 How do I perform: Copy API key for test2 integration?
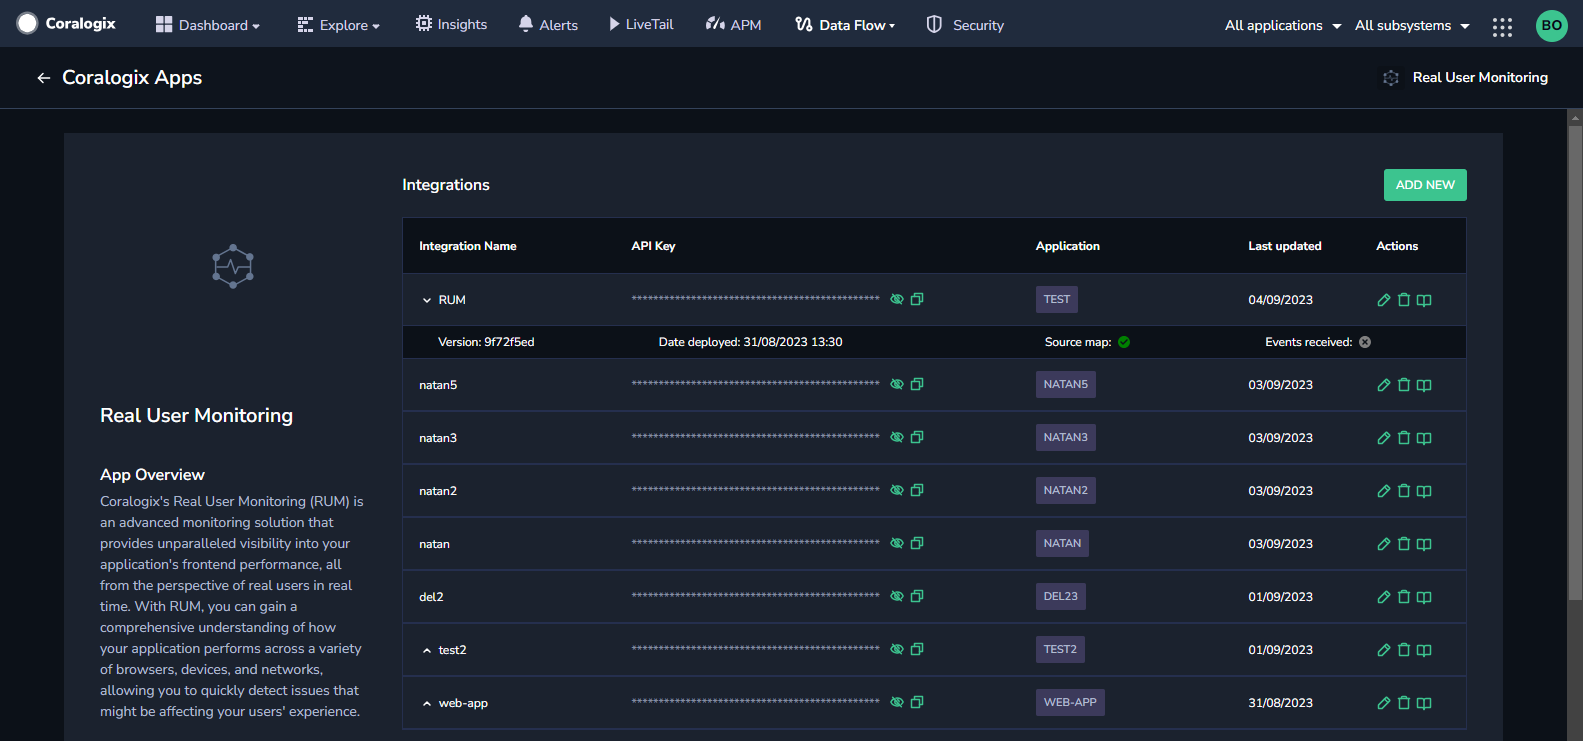[917, 649]
